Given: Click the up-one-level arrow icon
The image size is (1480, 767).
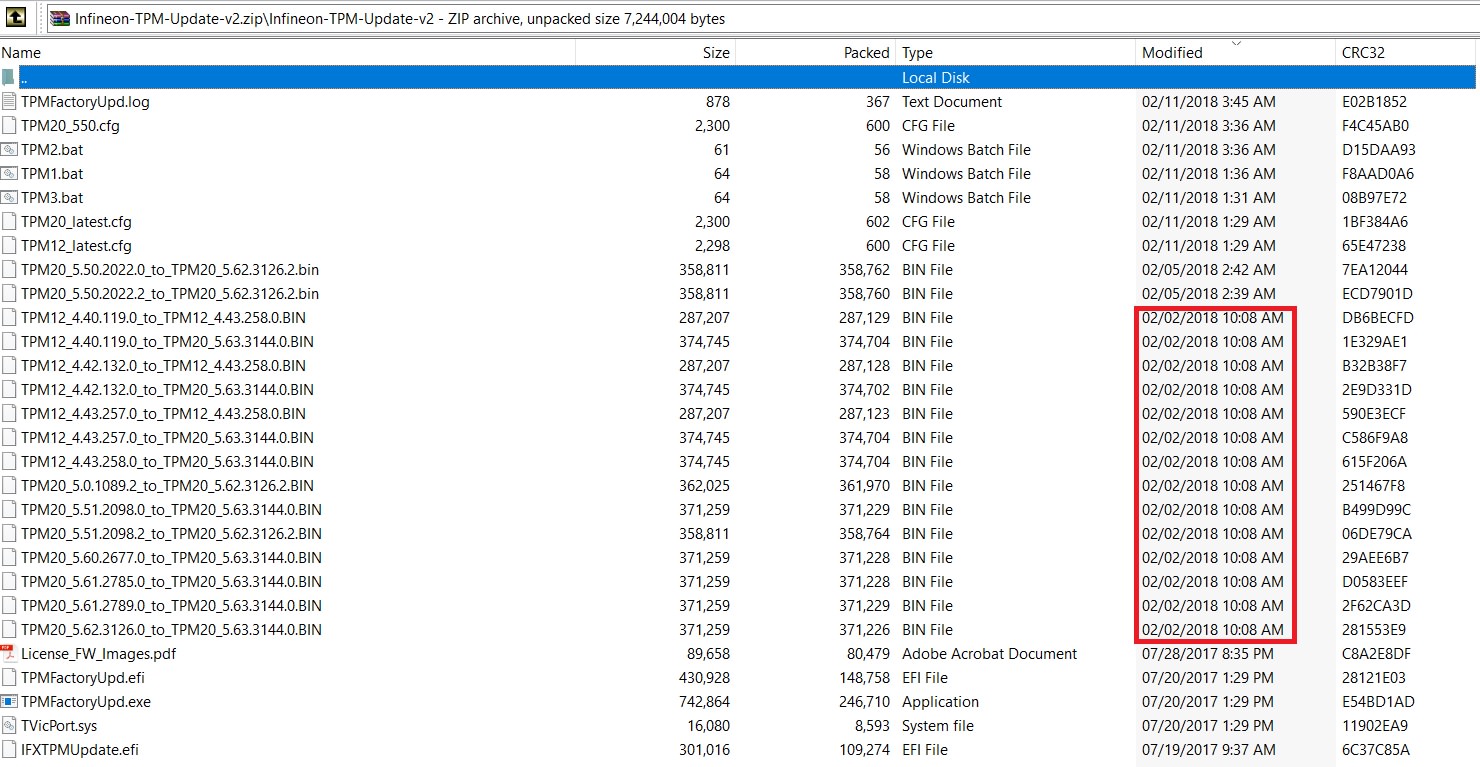Looking at the screenshot, I should point(16,18).
